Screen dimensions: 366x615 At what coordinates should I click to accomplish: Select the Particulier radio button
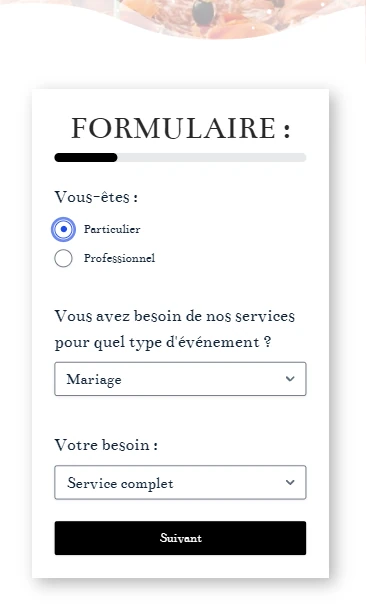pyautogui.click(x=63, y=229)
